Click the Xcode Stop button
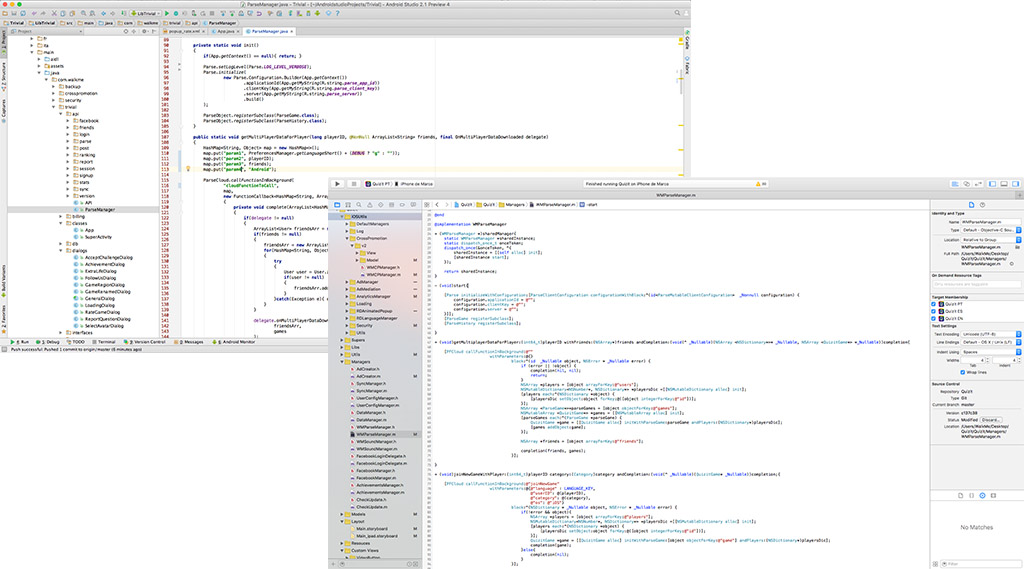Viewport: 1024px width, 569px height. pos(353,184)
